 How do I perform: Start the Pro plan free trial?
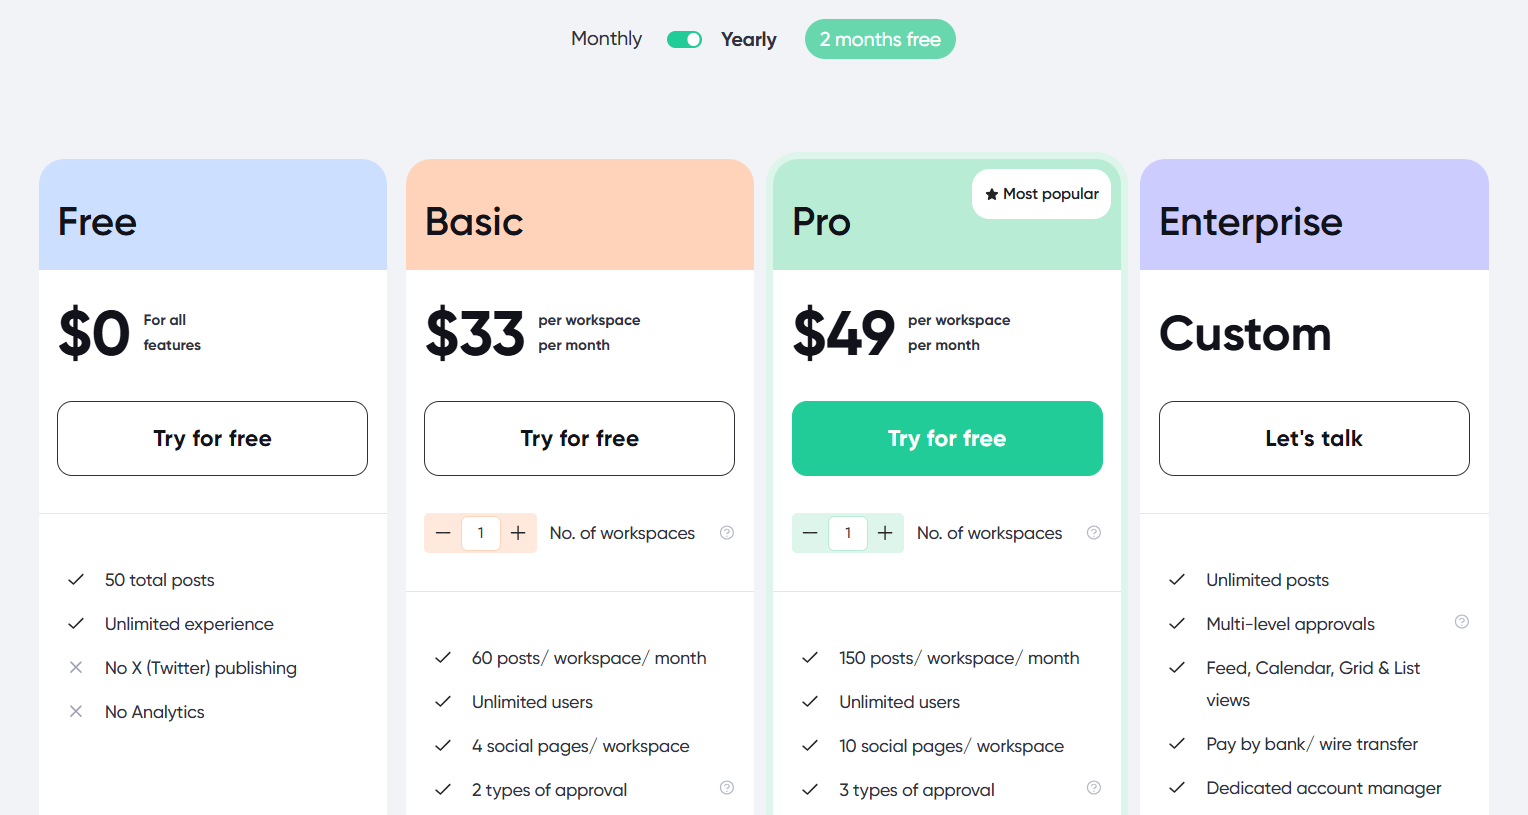[947, 438]
